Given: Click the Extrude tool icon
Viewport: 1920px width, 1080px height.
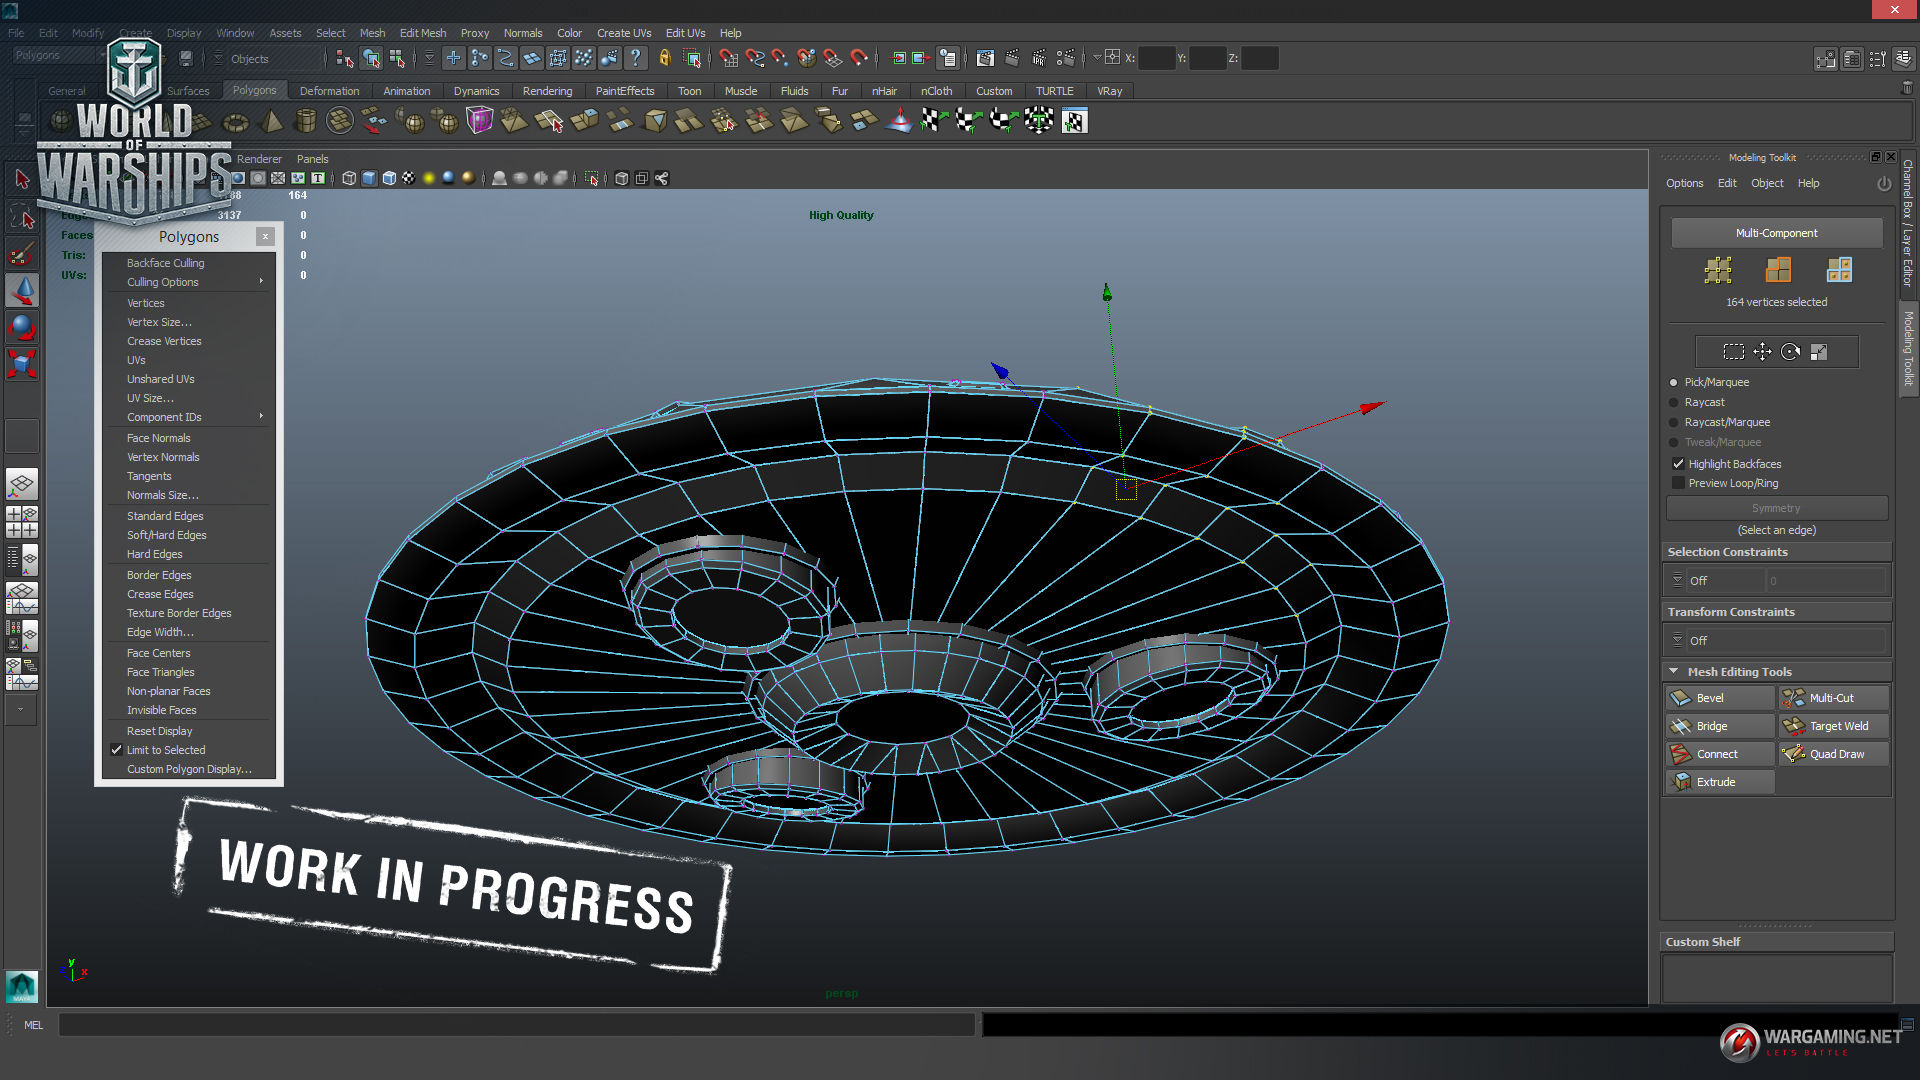Looking at the screenshot, I should click(x=1681, y=782).
